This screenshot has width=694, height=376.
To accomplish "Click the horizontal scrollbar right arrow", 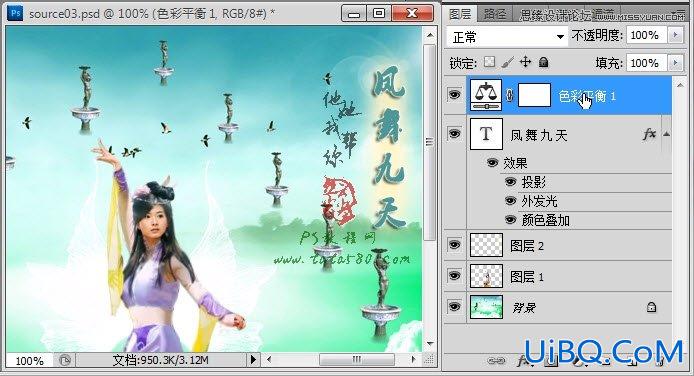I will tap(414, 360).
